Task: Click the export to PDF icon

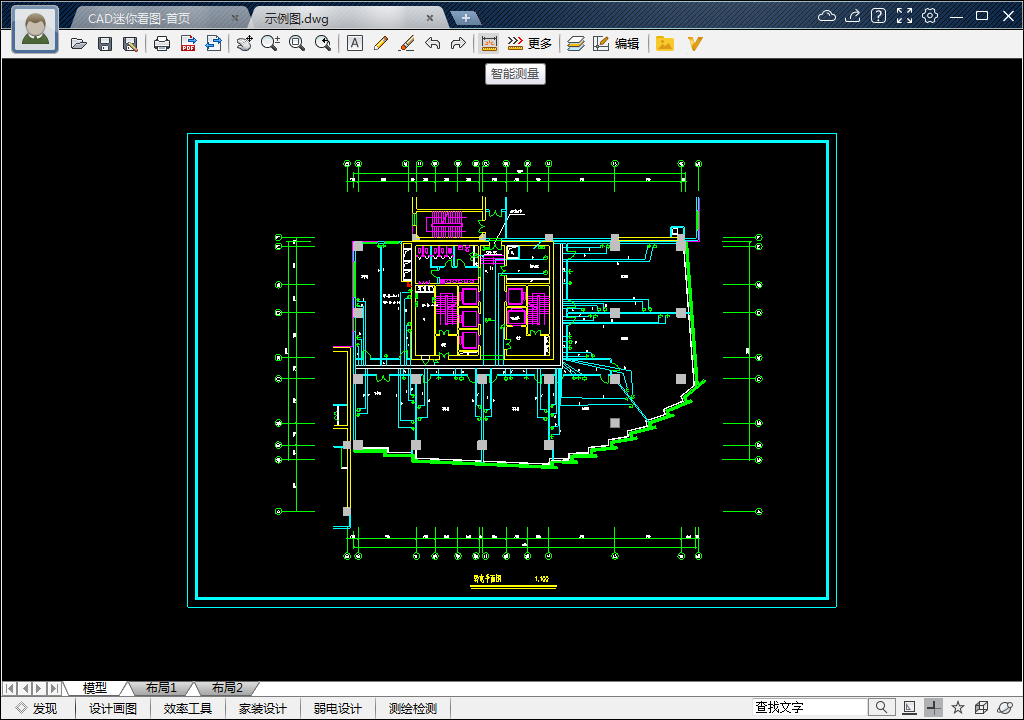Action: 187,43
